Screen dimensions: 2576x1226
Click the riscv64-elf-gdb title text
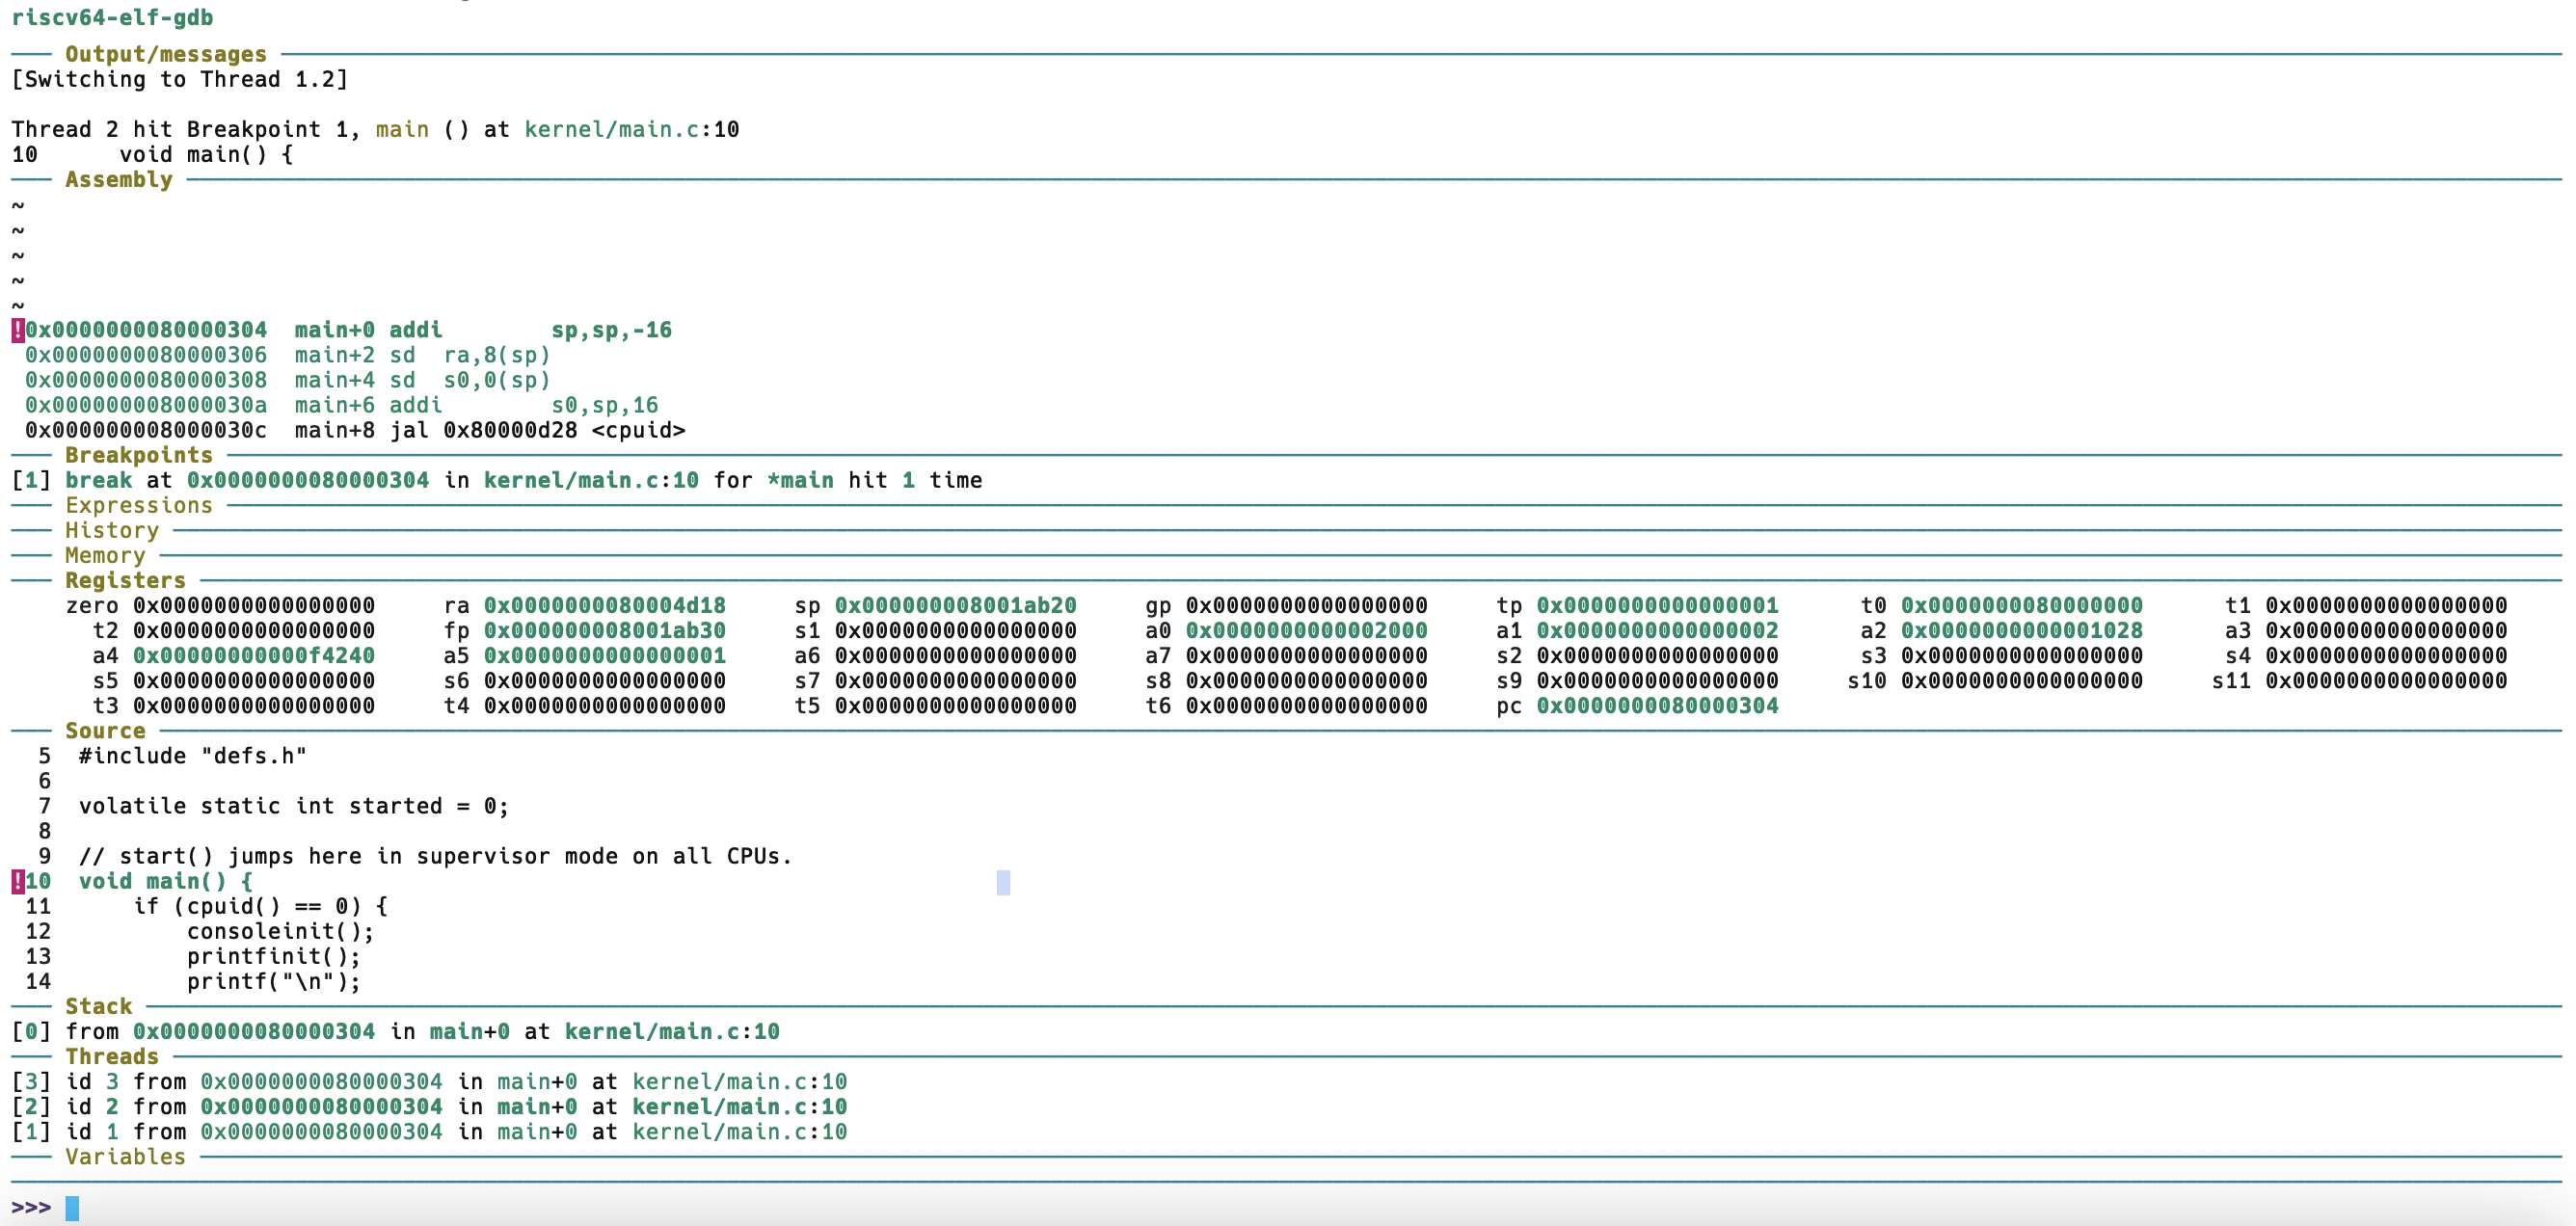tap(112, 17)
